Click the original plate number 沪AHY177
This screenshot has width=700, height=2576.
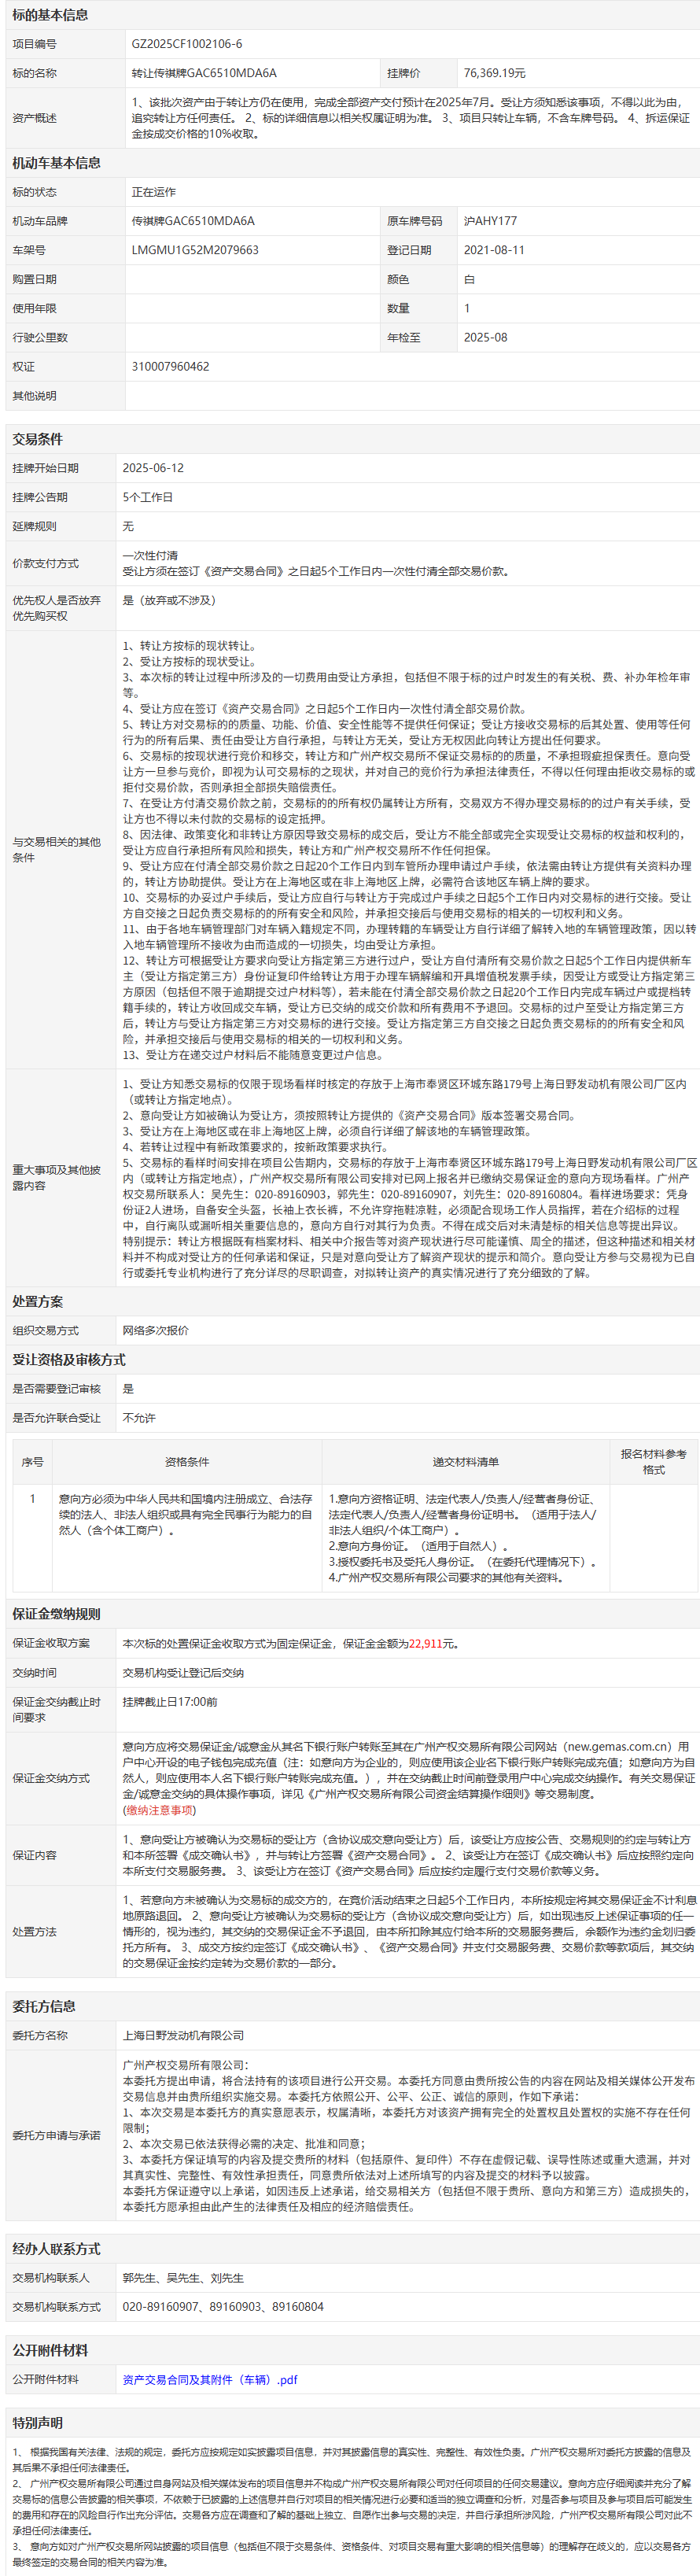(490, 221)
